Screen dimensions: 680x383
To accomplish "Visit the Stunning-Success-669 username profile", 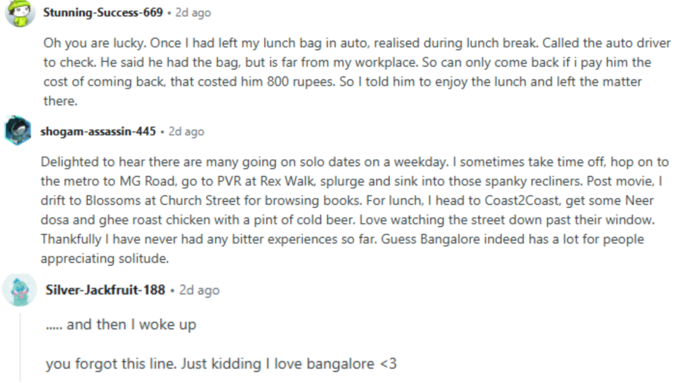I will click(x=103, y=12).
